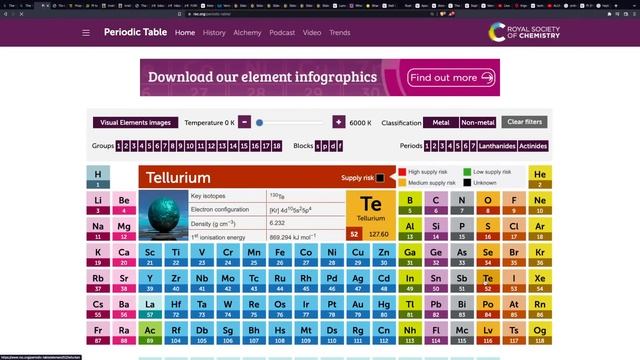Toggle Period 7 filter

coord(473,146)
